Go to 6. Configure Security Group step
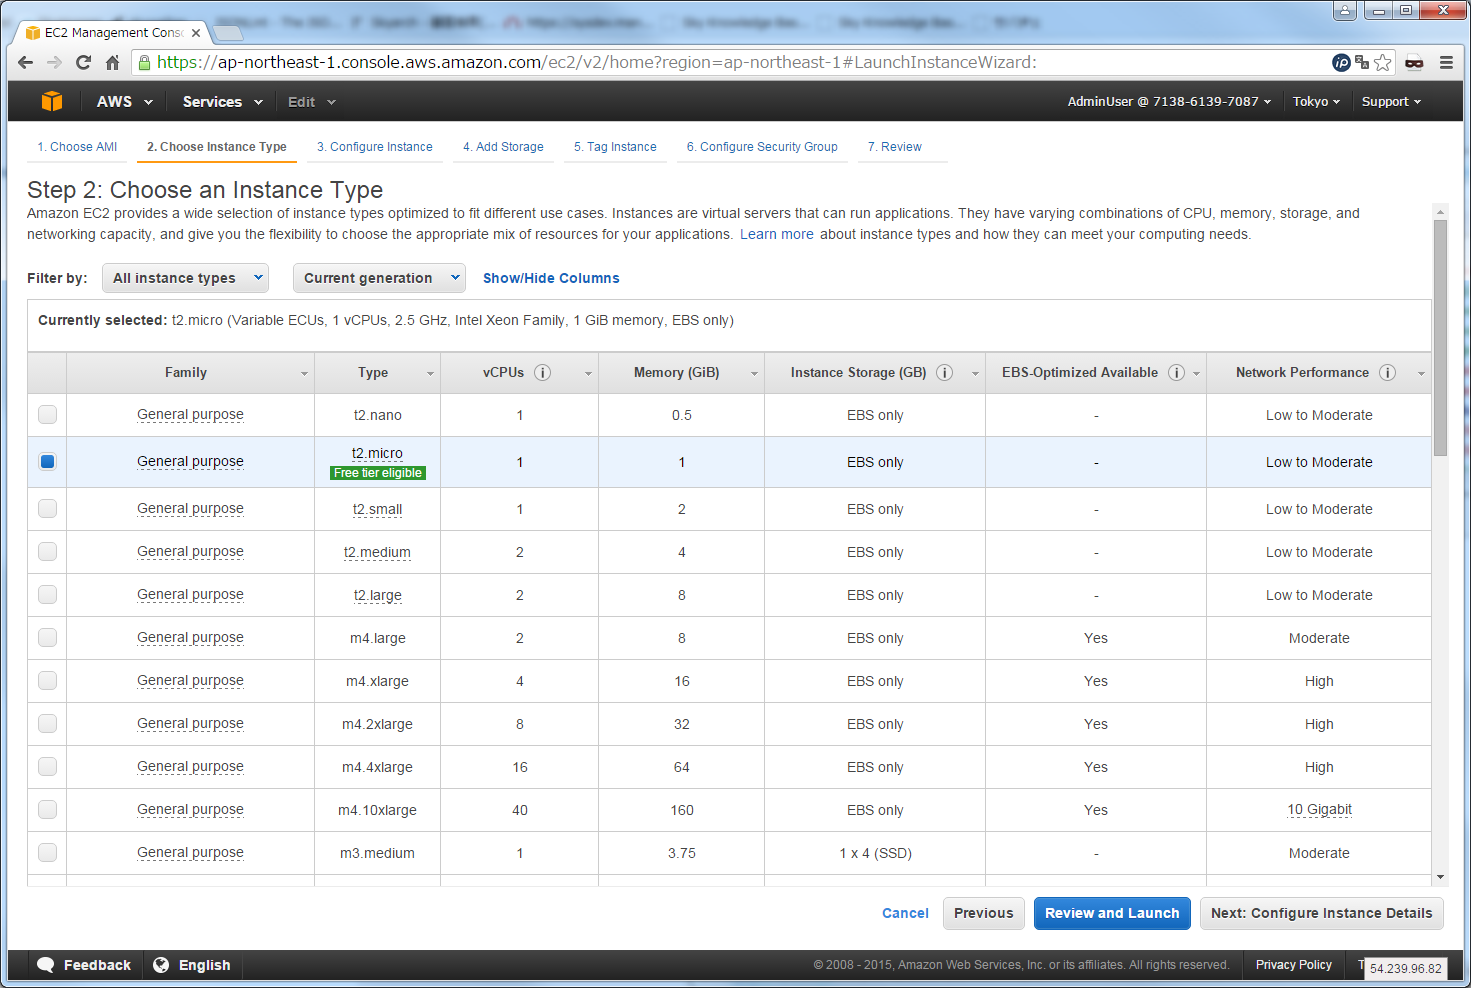Screen dimensions: 1471x988 point(762,147)
